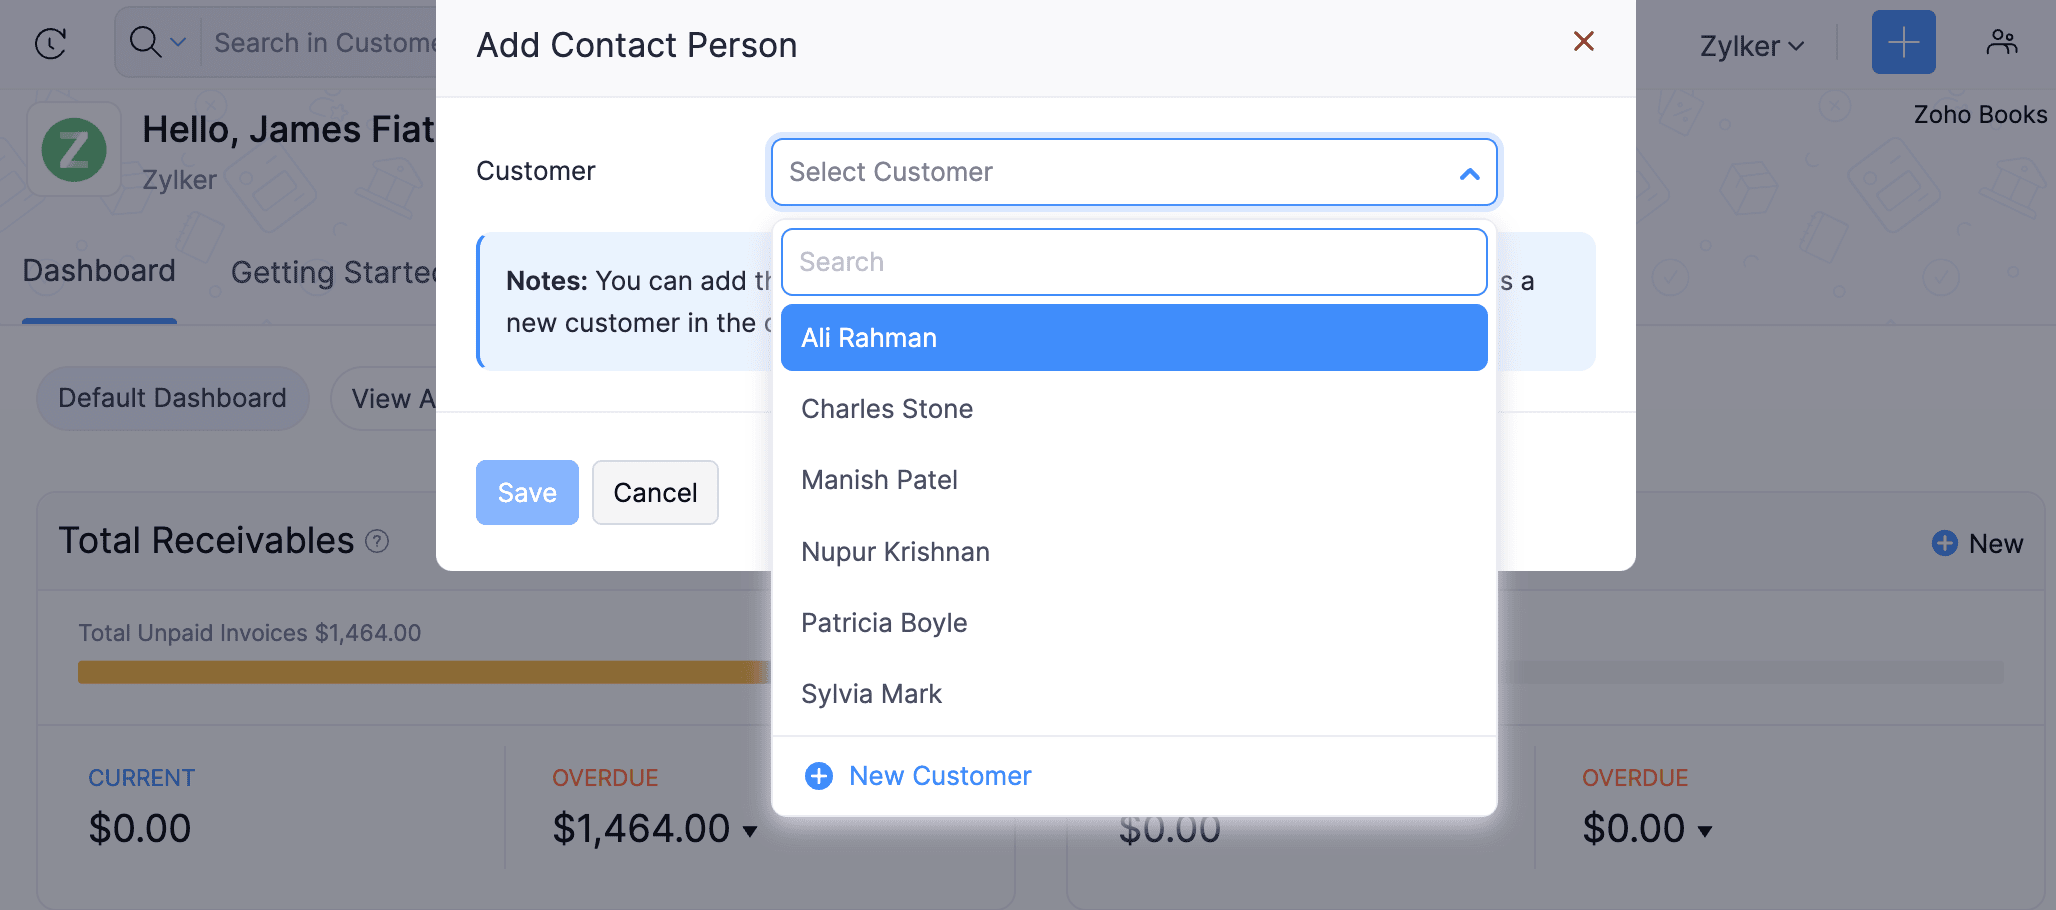Click the Zylker organization logo avatar
2056x910 pixels.
point(74,150)
